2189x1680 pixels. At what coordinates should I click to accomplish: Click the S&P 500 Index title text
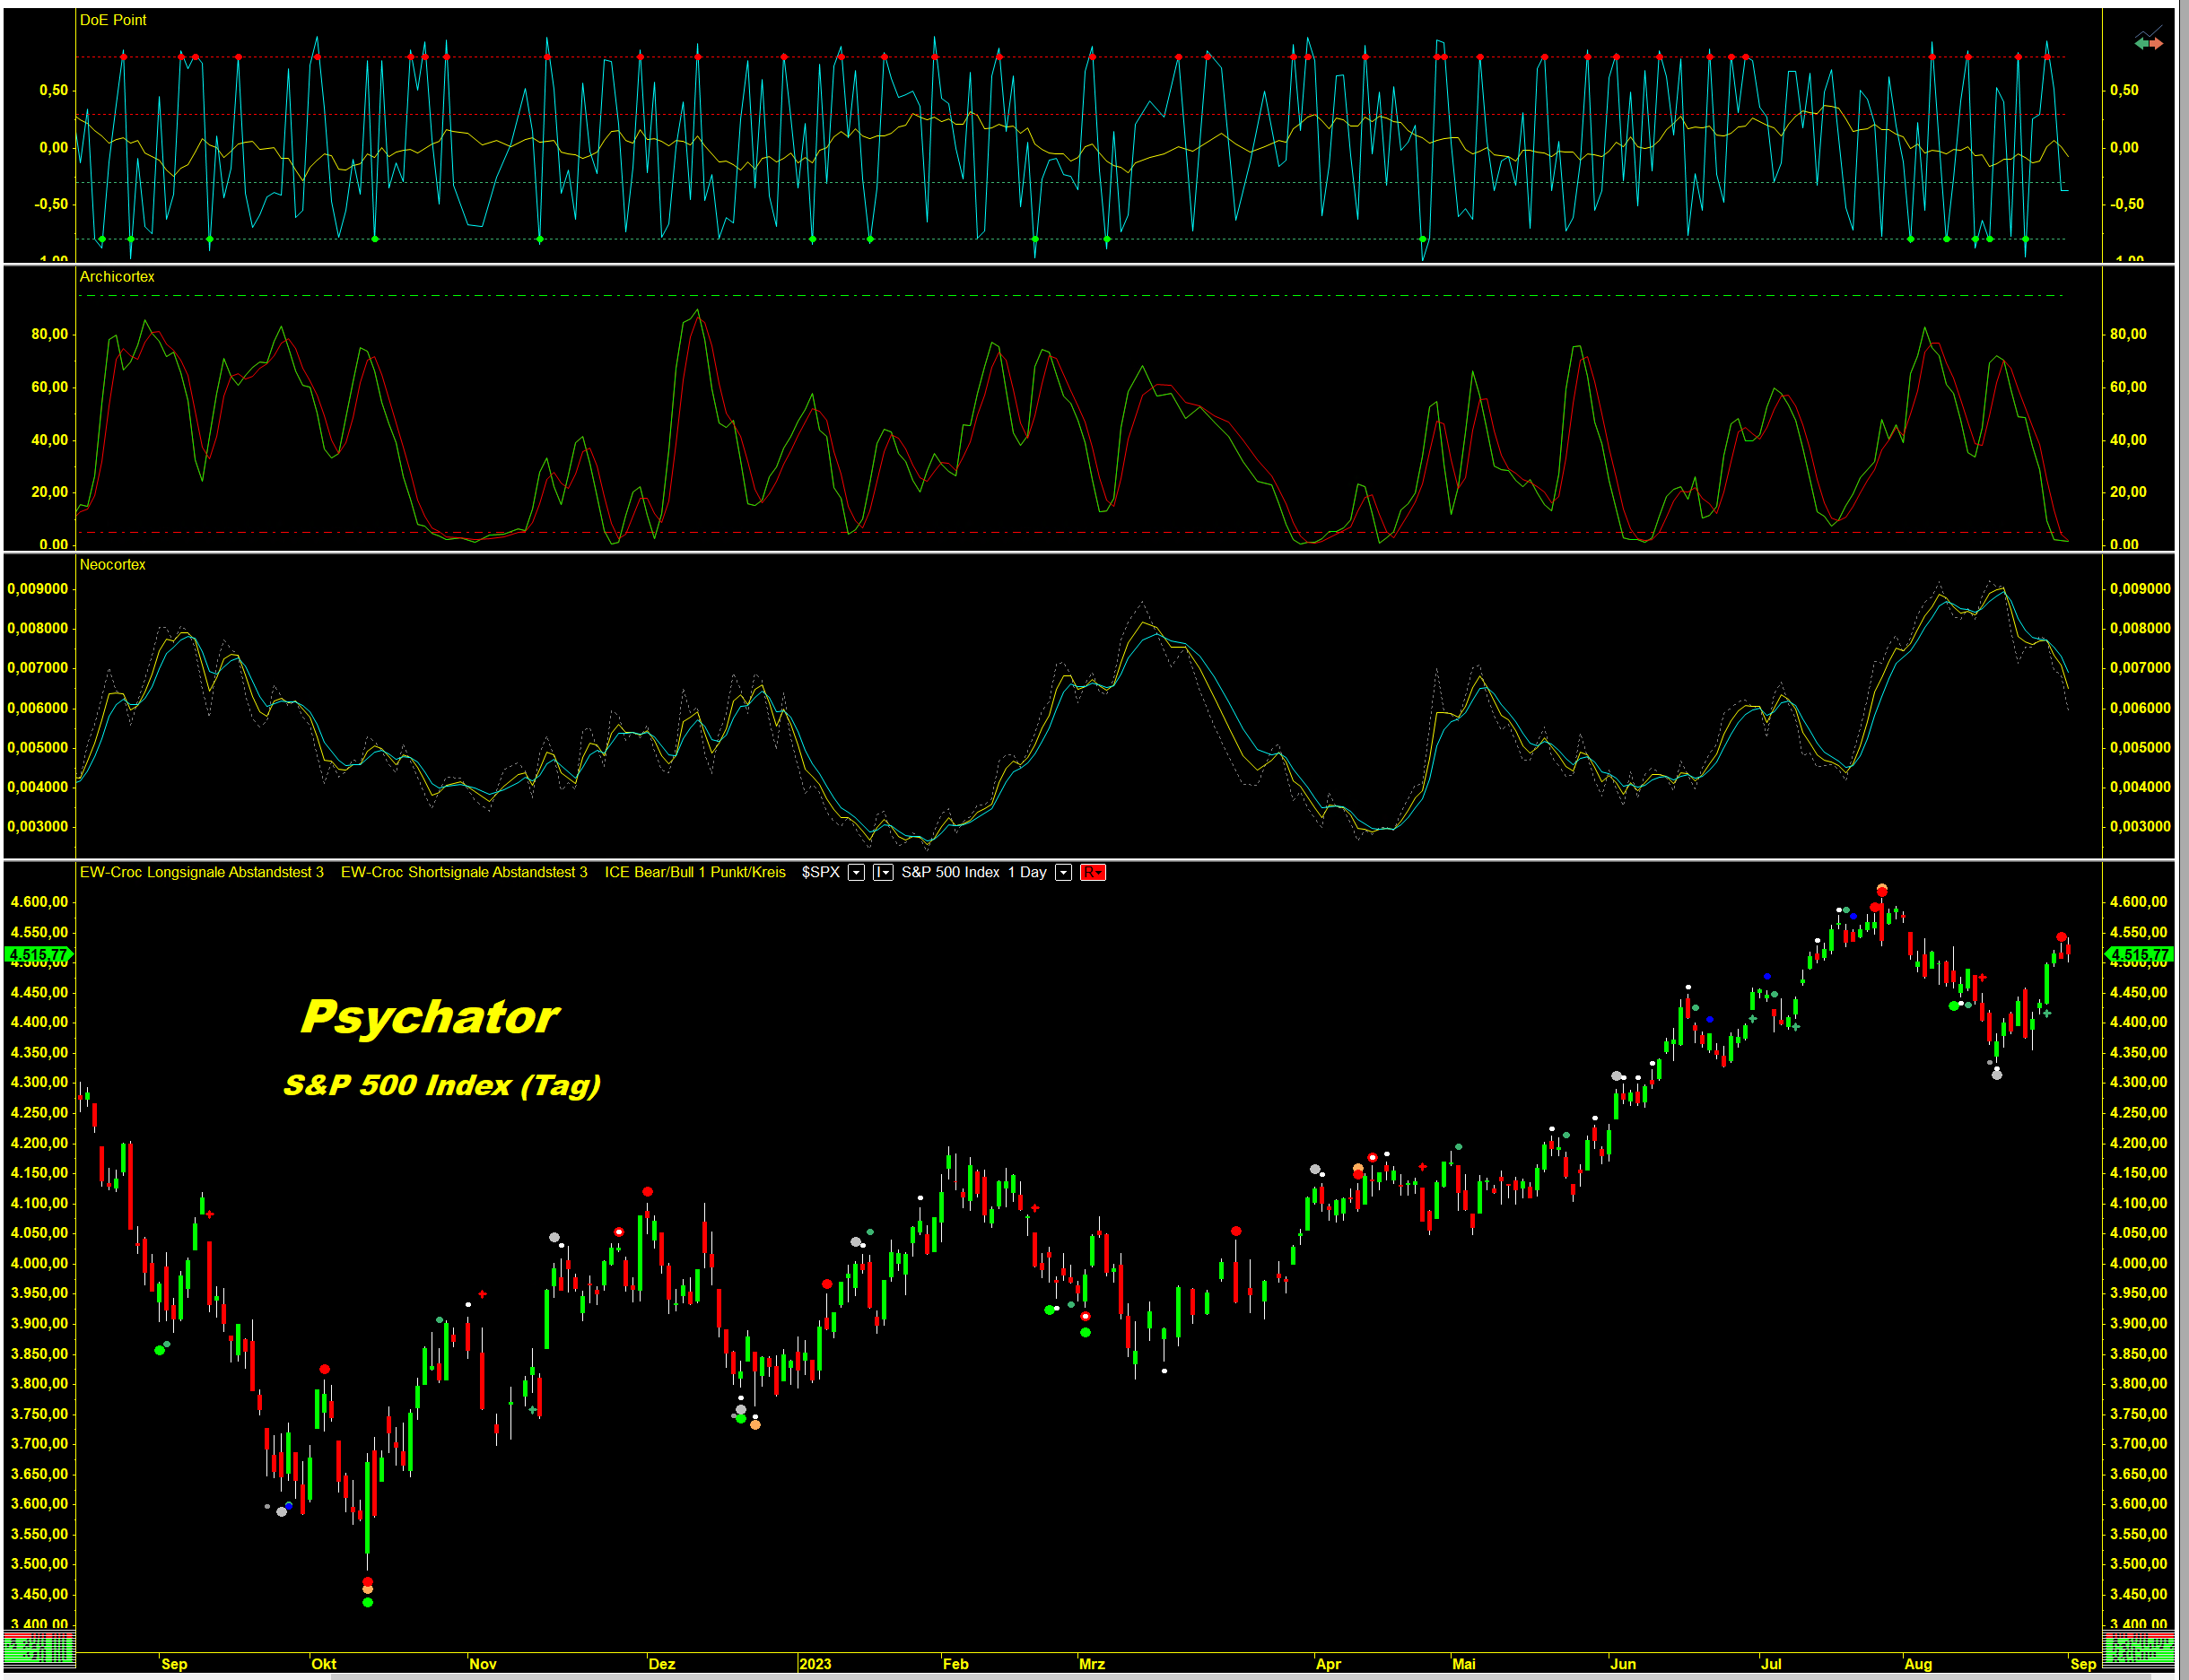(441, 1085)
